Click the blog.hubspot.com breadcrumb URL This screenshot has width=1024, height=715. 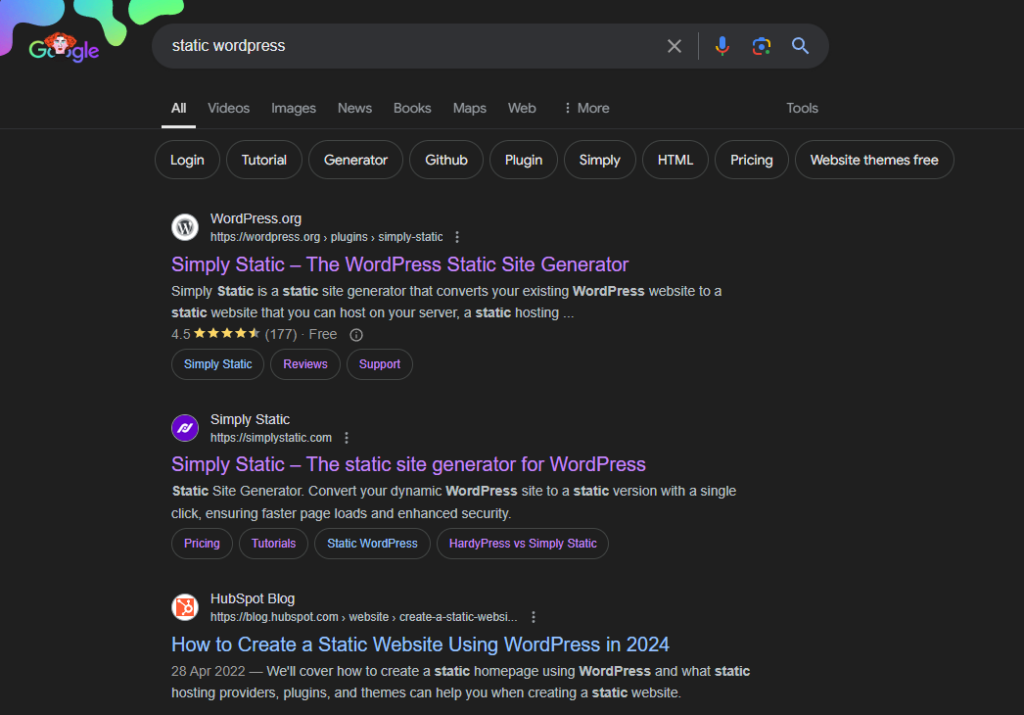point(364,617)
